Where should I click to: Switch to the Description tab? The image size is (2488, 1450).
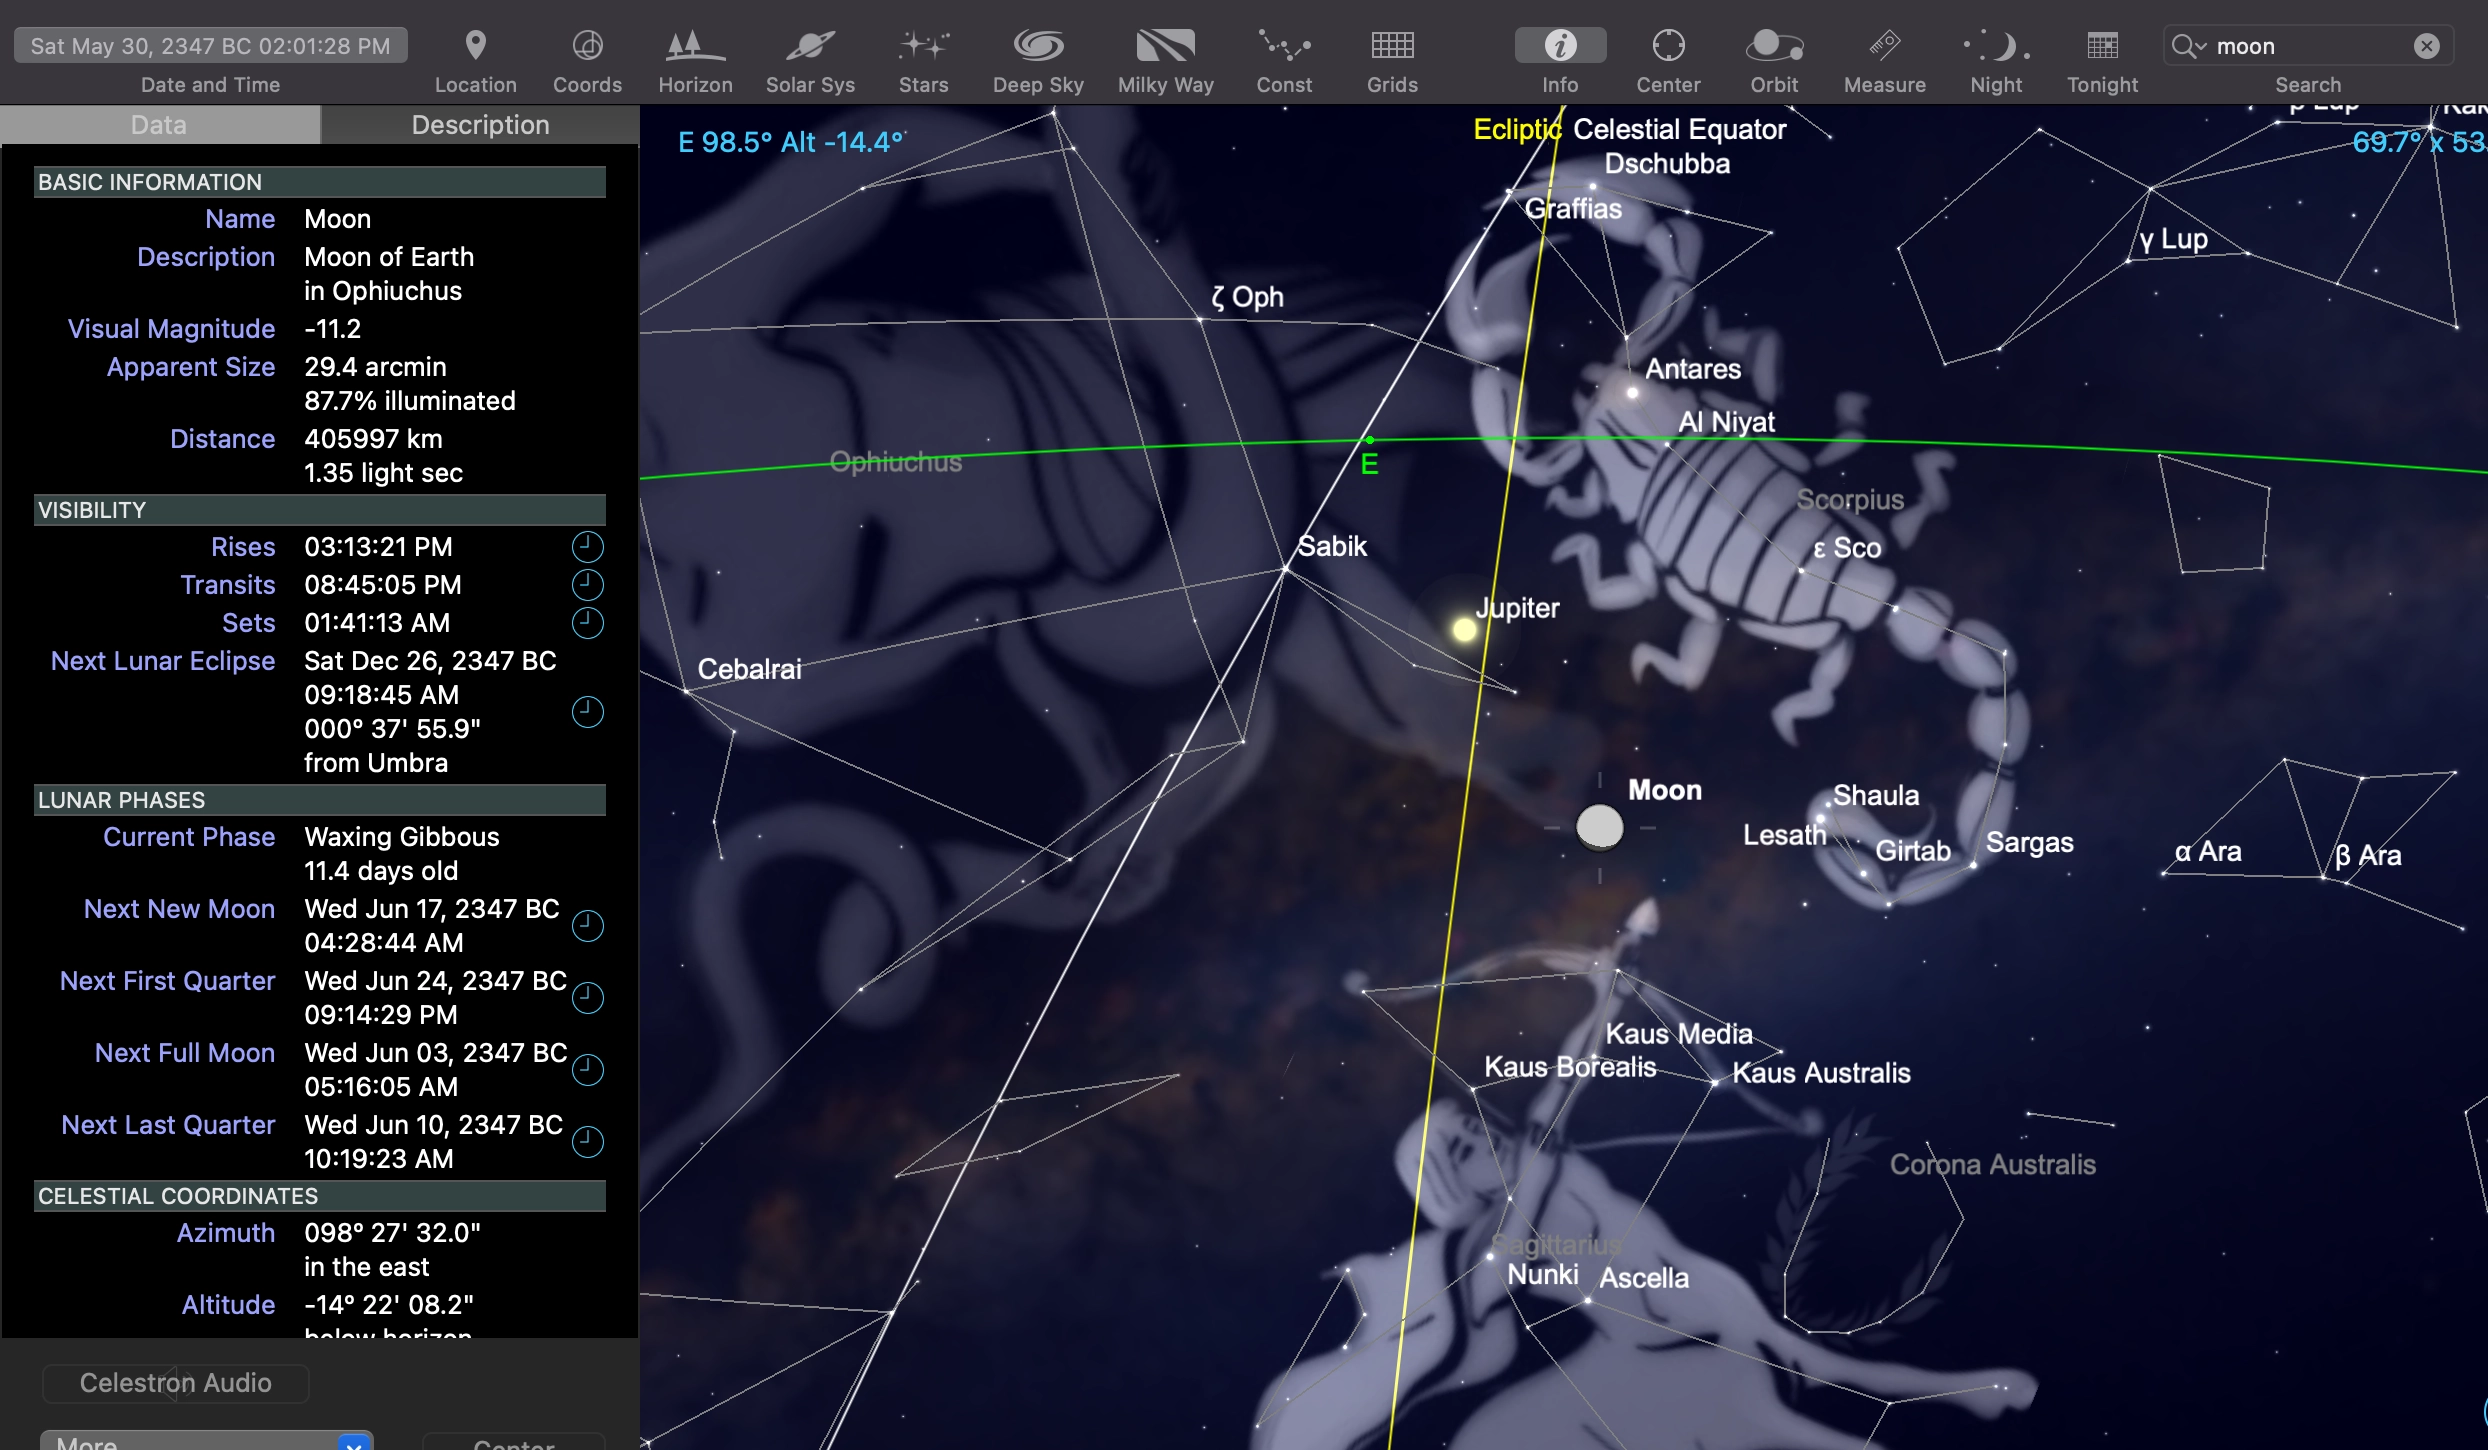click(x=480, y=125)
